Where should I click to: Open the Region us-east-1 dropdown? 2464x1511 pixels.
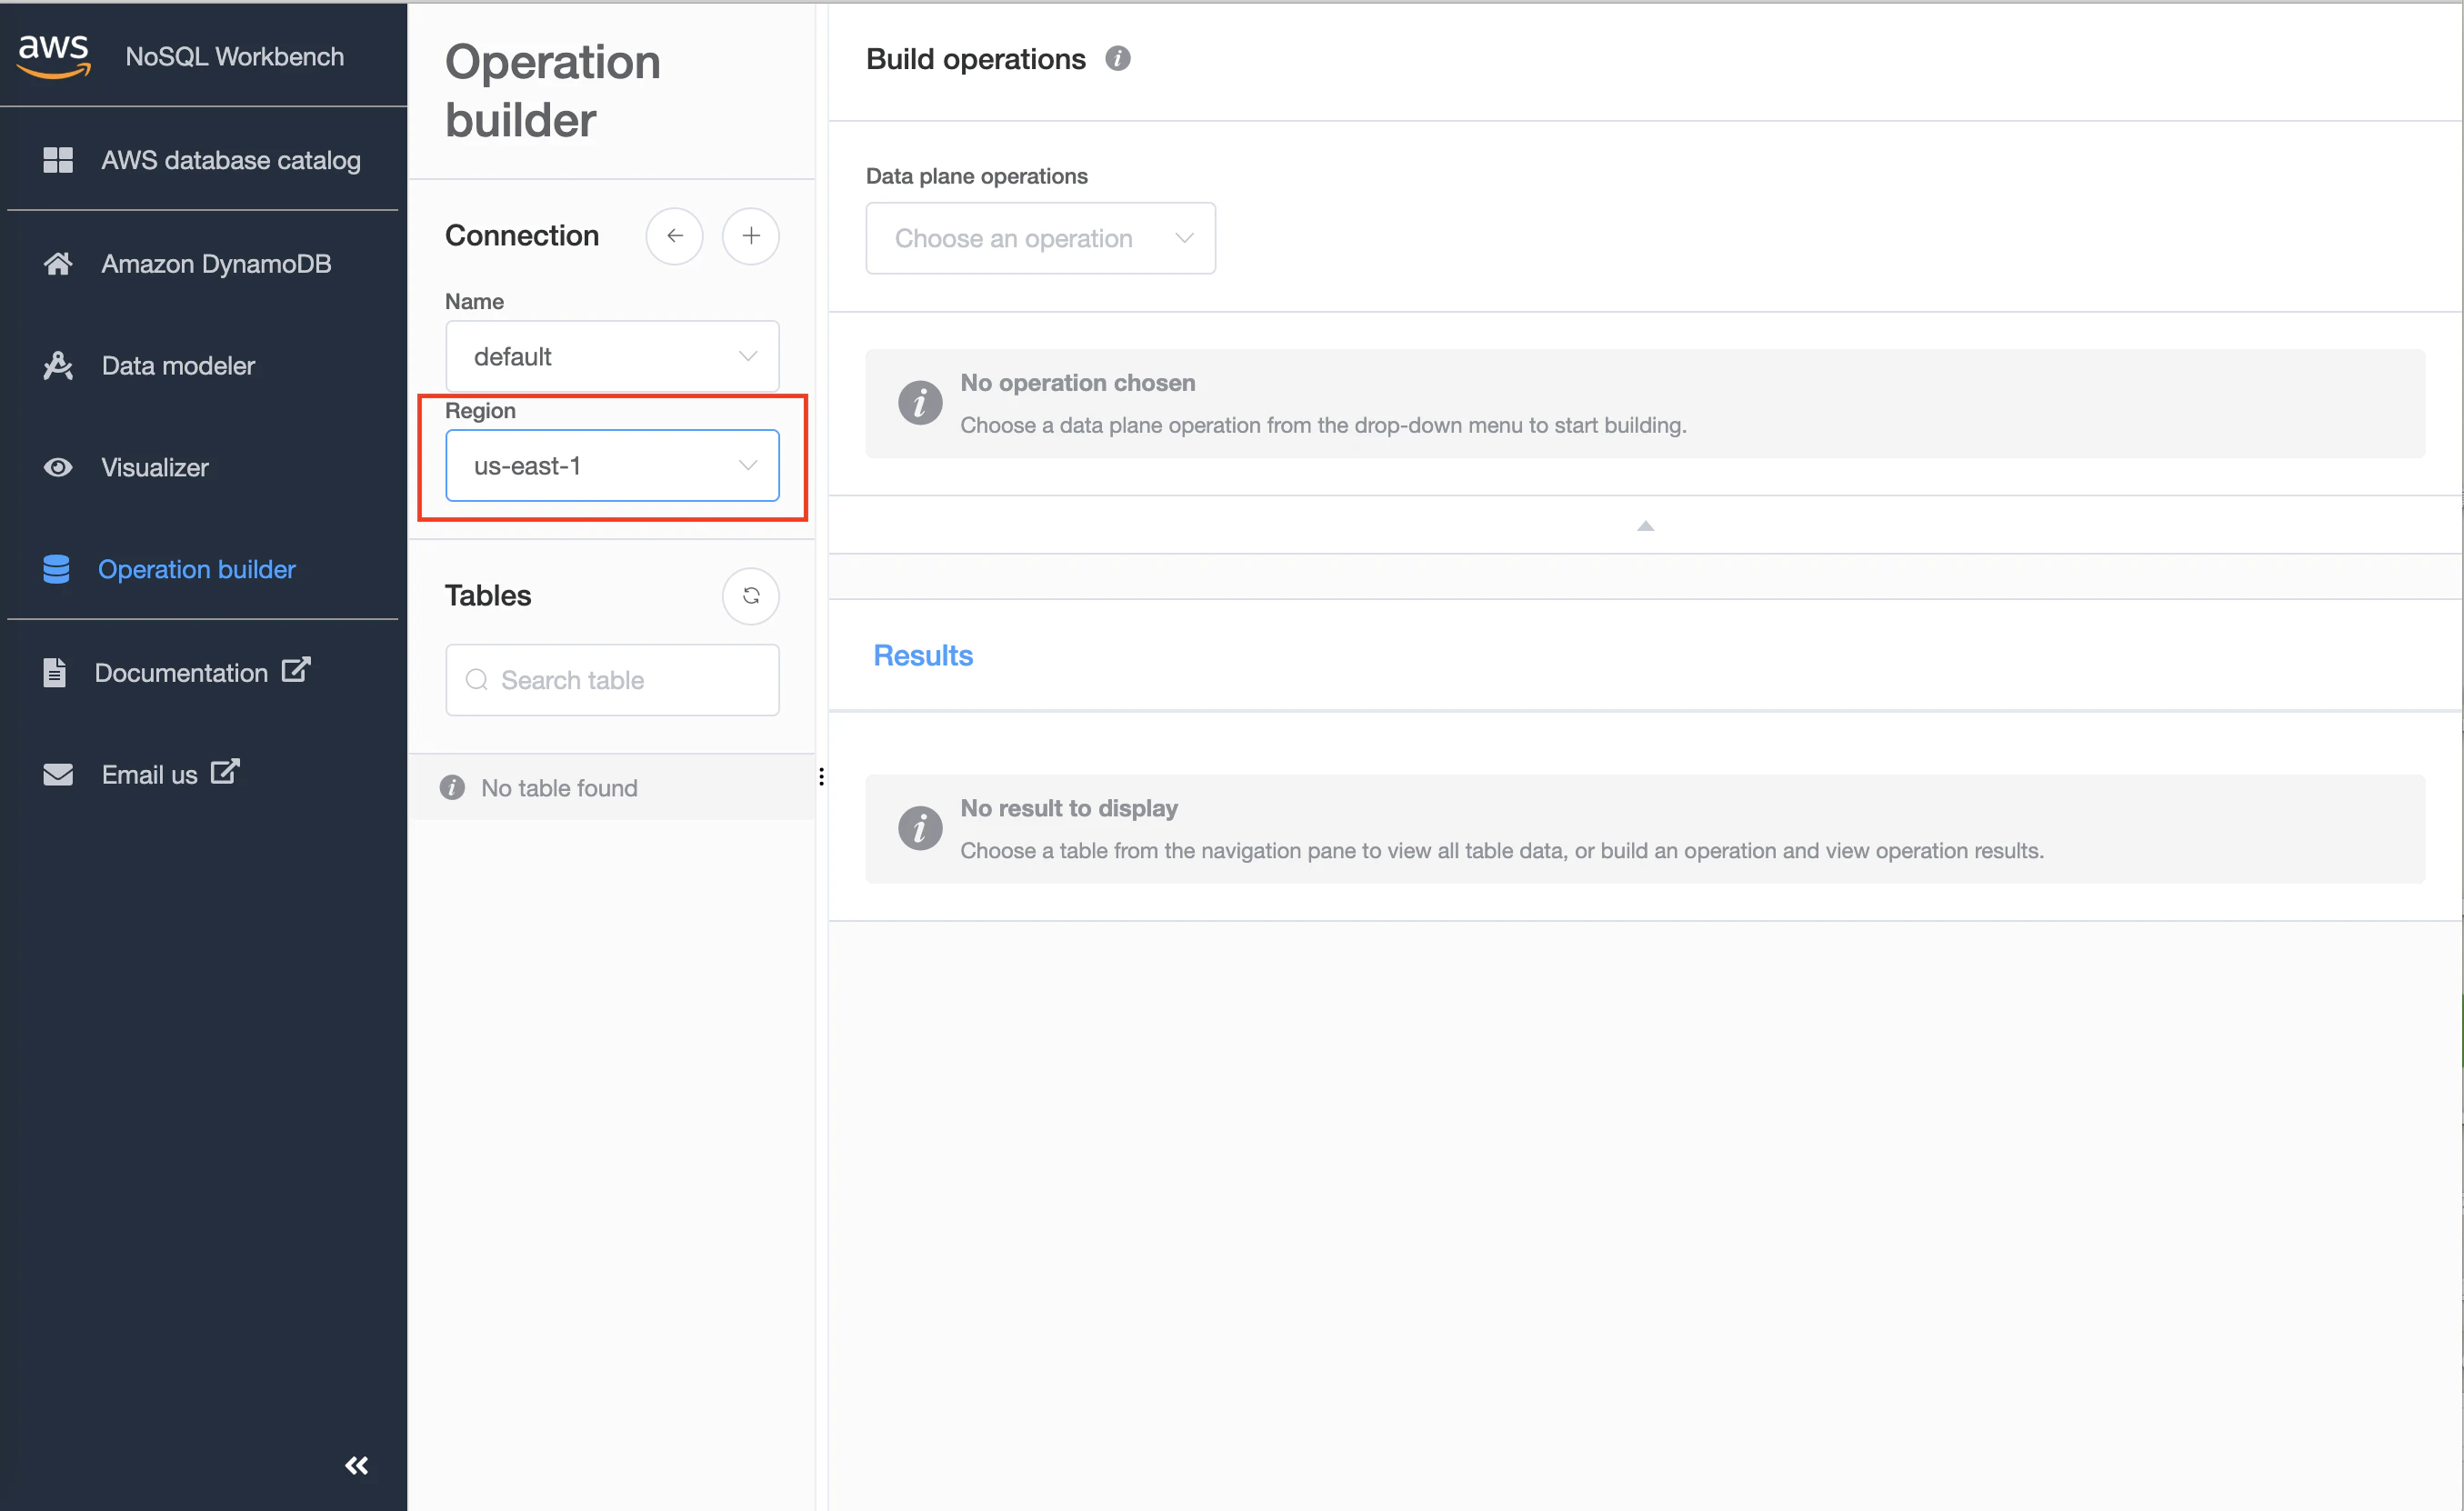(x=612, y=466)
